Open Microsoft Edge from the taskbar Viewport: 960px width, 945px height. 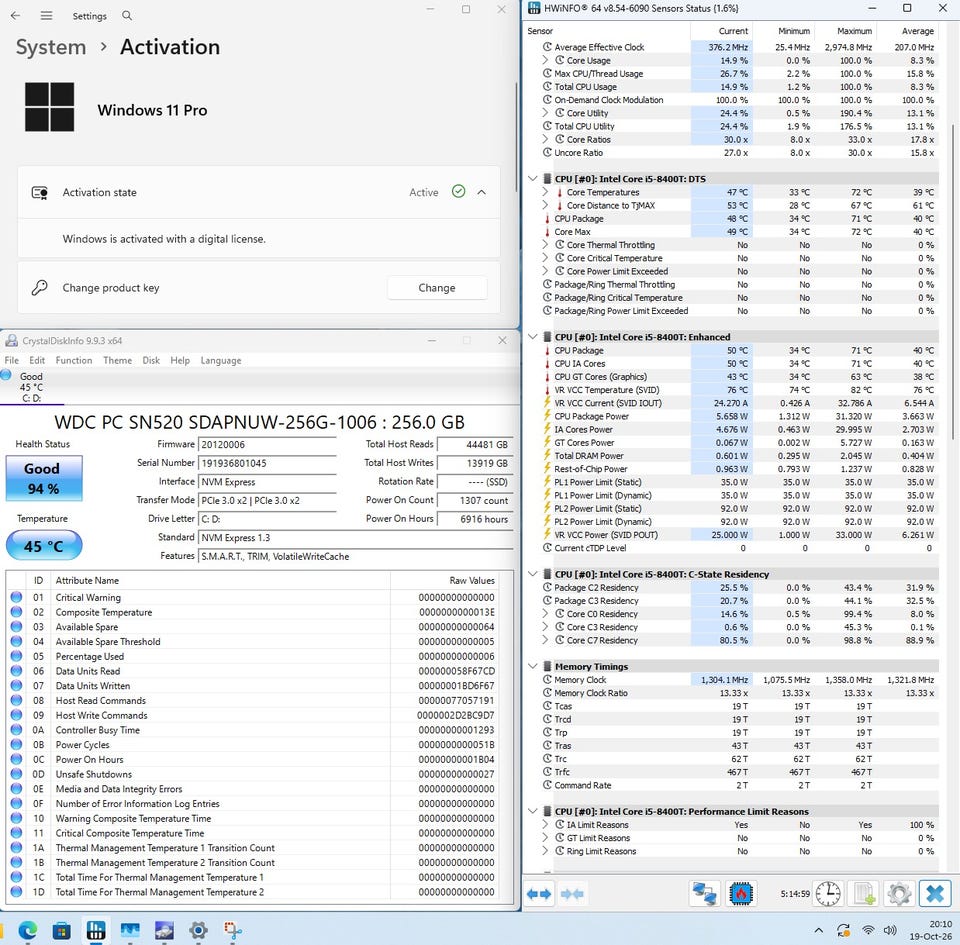point(28,931)
